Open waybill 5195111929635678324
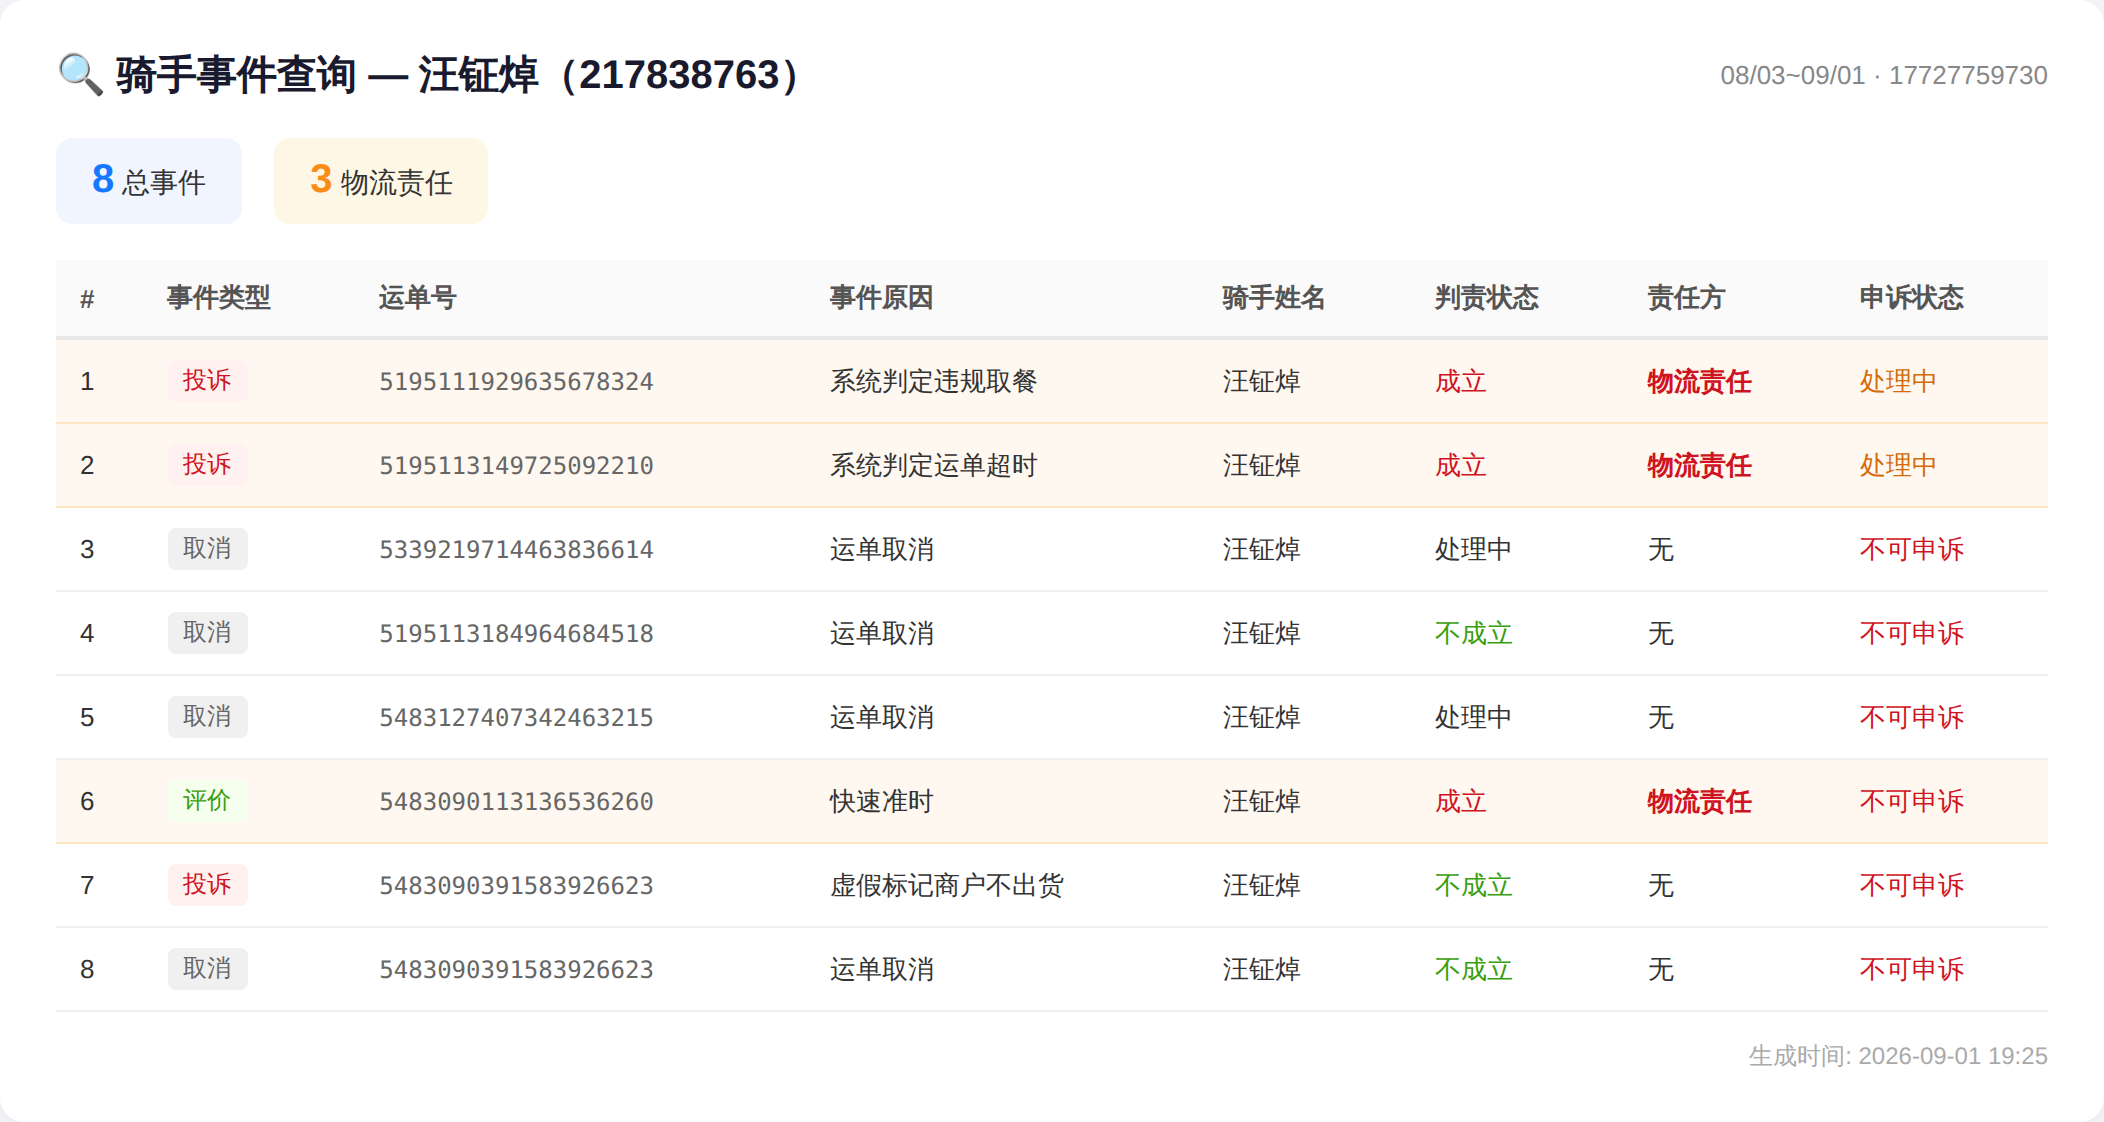2104x1122 pixels. point(516,382)
